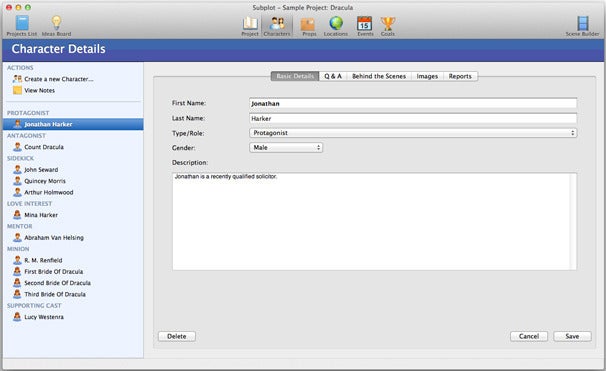Image resolution: width=606 pixels, height=371 pixels.
Task: Click the SIDEKICK group heading
Action: point(20,158)
